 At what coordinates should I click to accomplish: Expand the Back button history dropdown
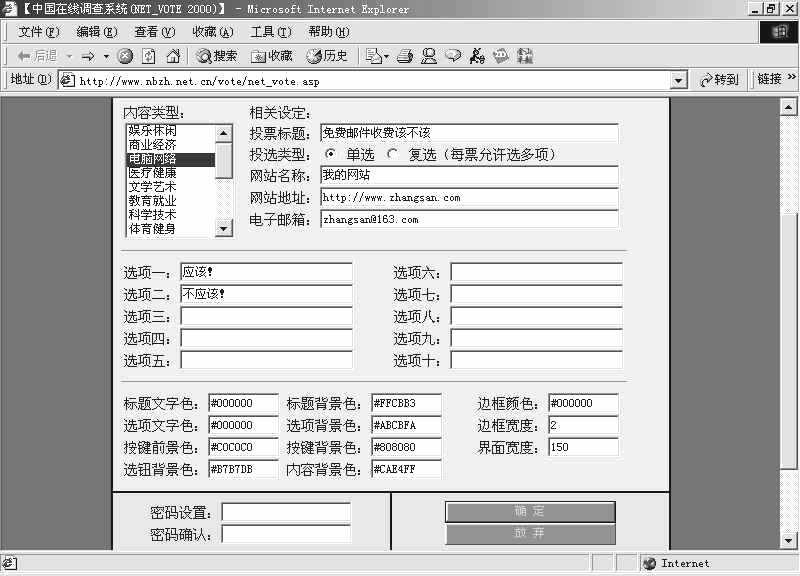68,56
